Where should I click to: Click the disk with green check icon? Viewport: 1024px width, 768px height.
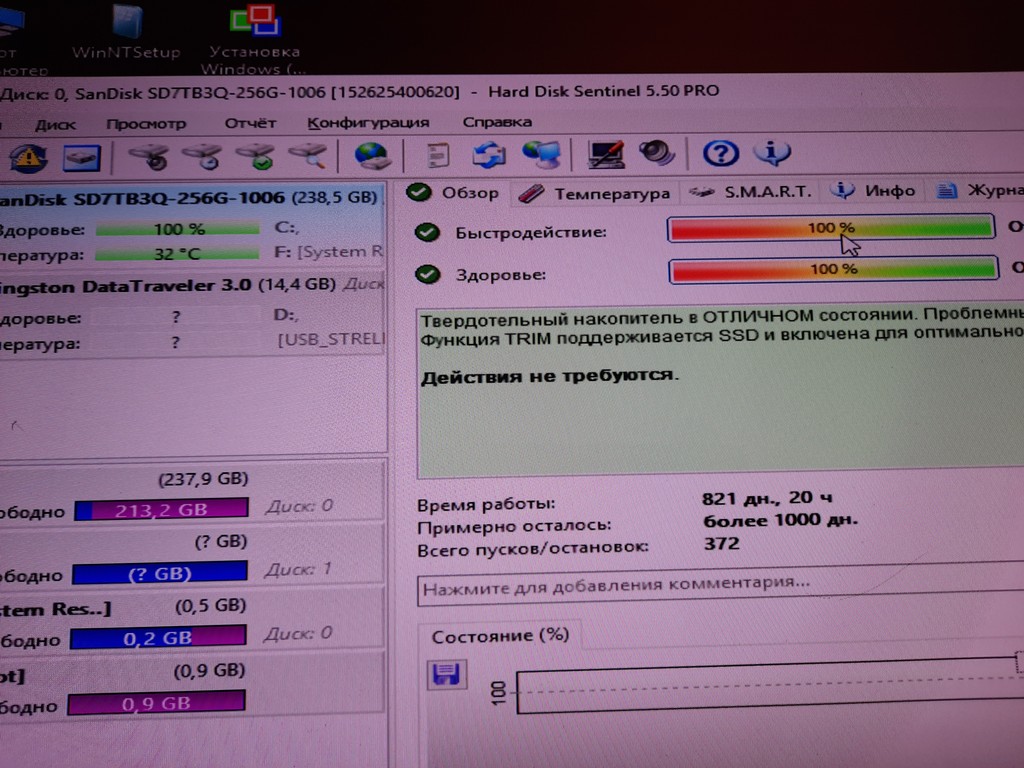[255, 157]
